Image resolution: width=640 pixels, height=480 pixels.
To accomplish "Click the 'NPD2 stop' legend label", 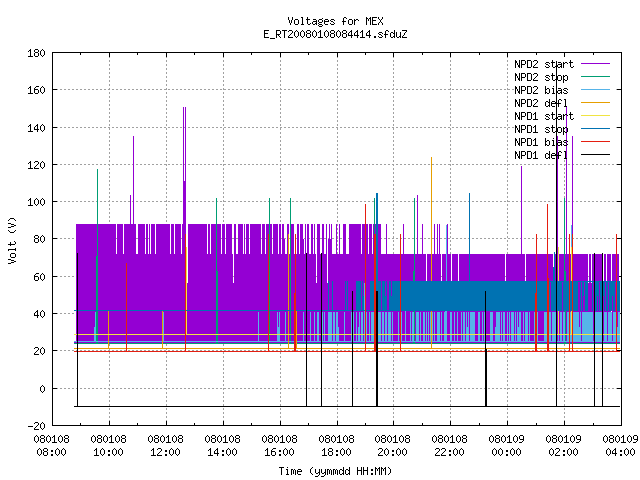I will (541, 77).
